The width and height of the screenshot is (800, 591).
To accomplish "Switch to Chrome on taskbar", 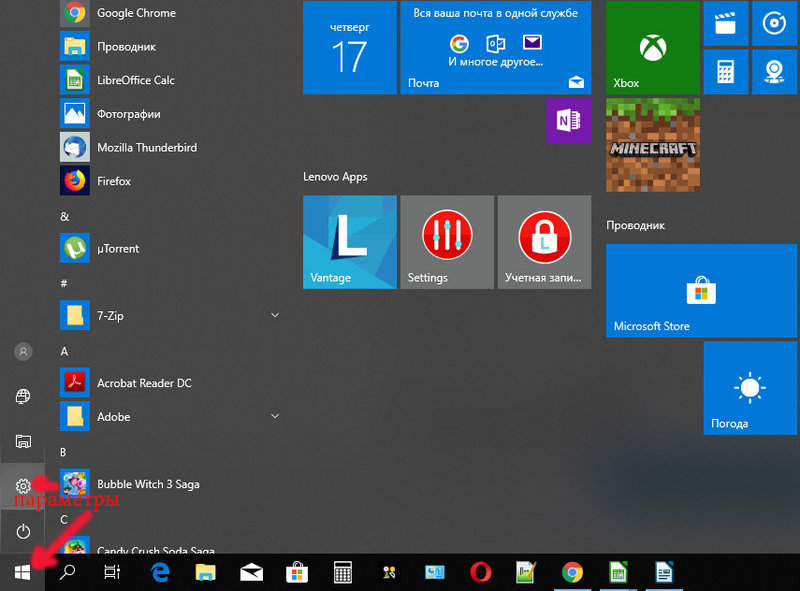I will (572, 573).
